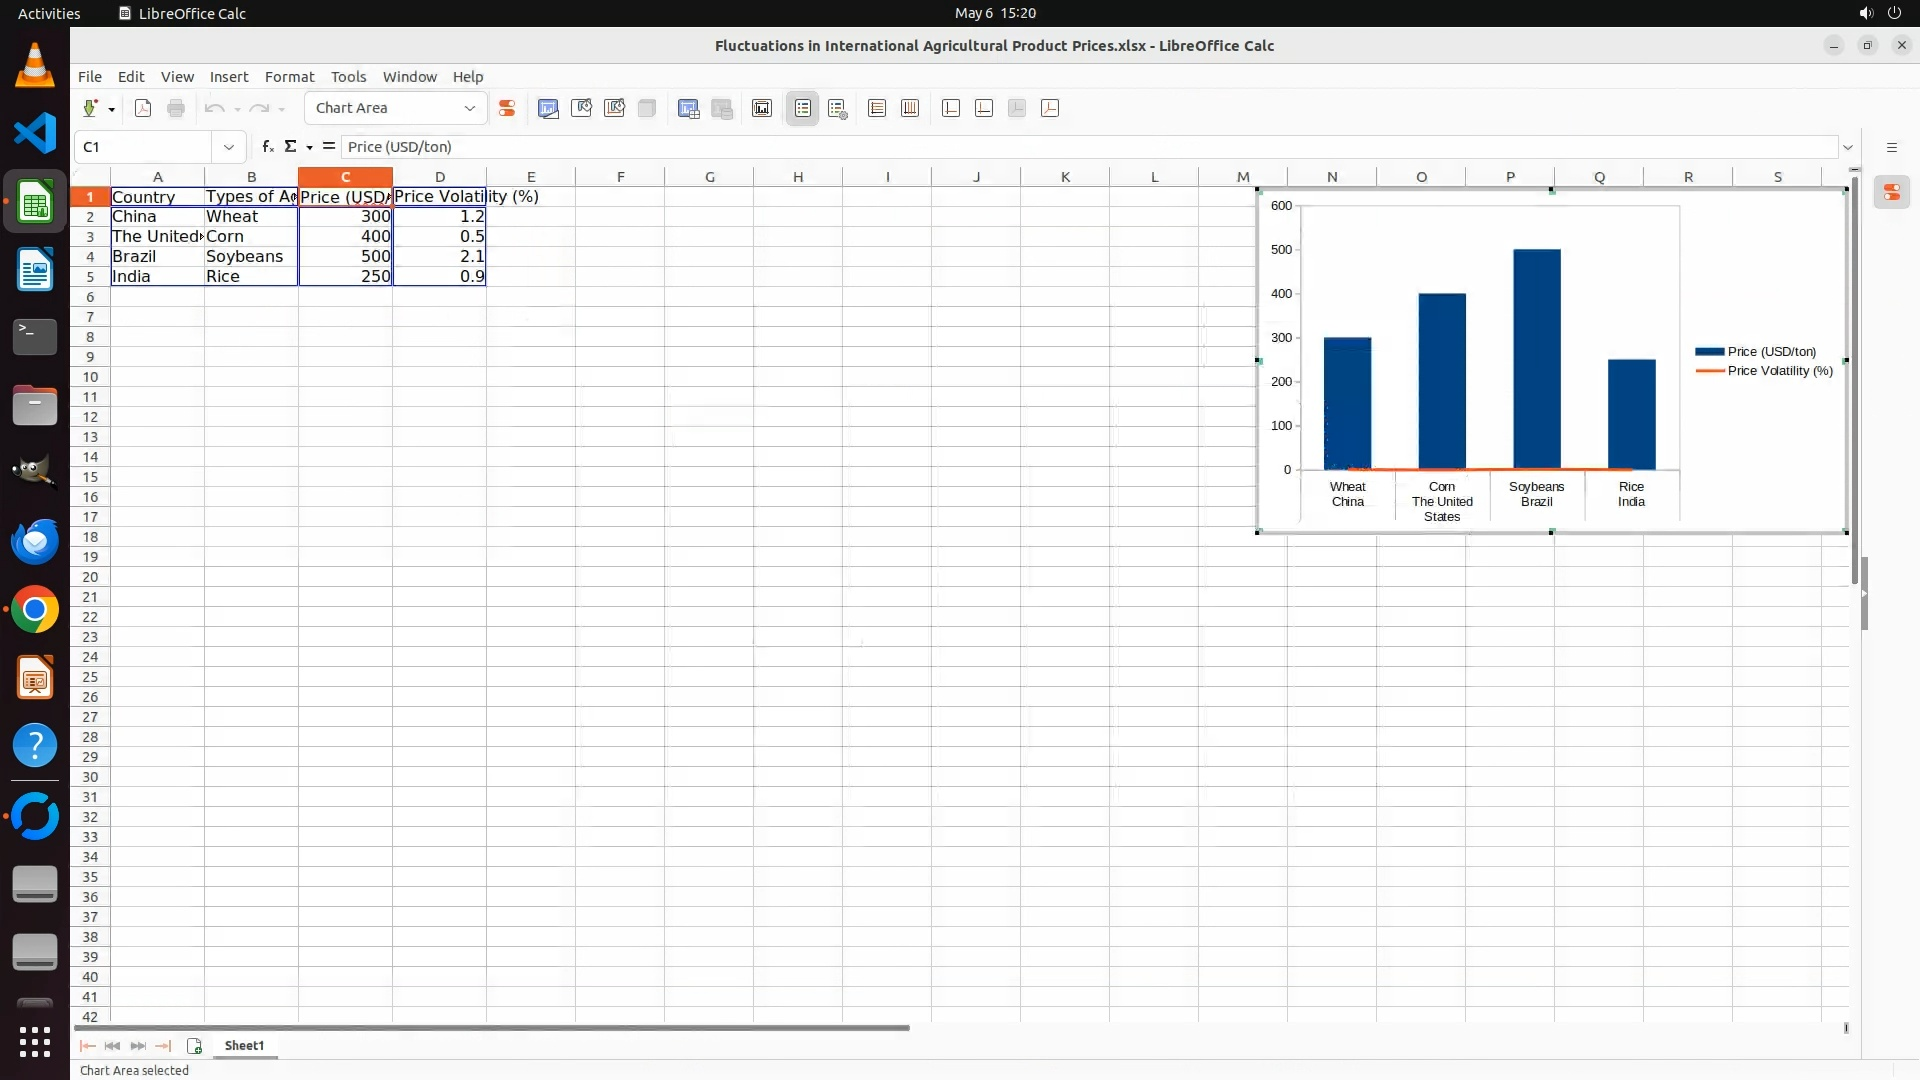This screenshot has height=1080, width=1920.
Task: Select the Sheet1 tab
Action: click(x=244, y=1045)
